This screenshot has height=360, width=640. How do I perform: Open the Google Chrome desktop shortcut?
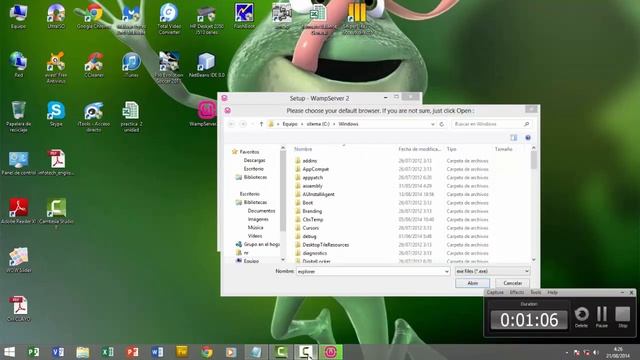(x=94, y=16)
